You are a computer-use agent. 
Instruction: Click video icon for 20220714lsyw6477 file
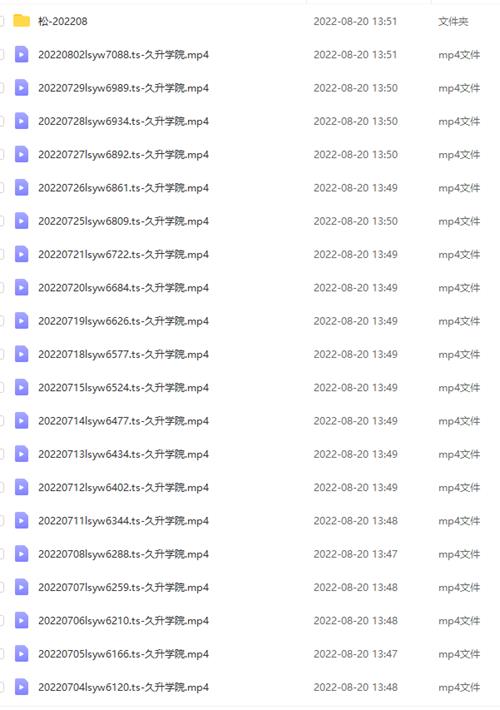click(x=21, y=420)
